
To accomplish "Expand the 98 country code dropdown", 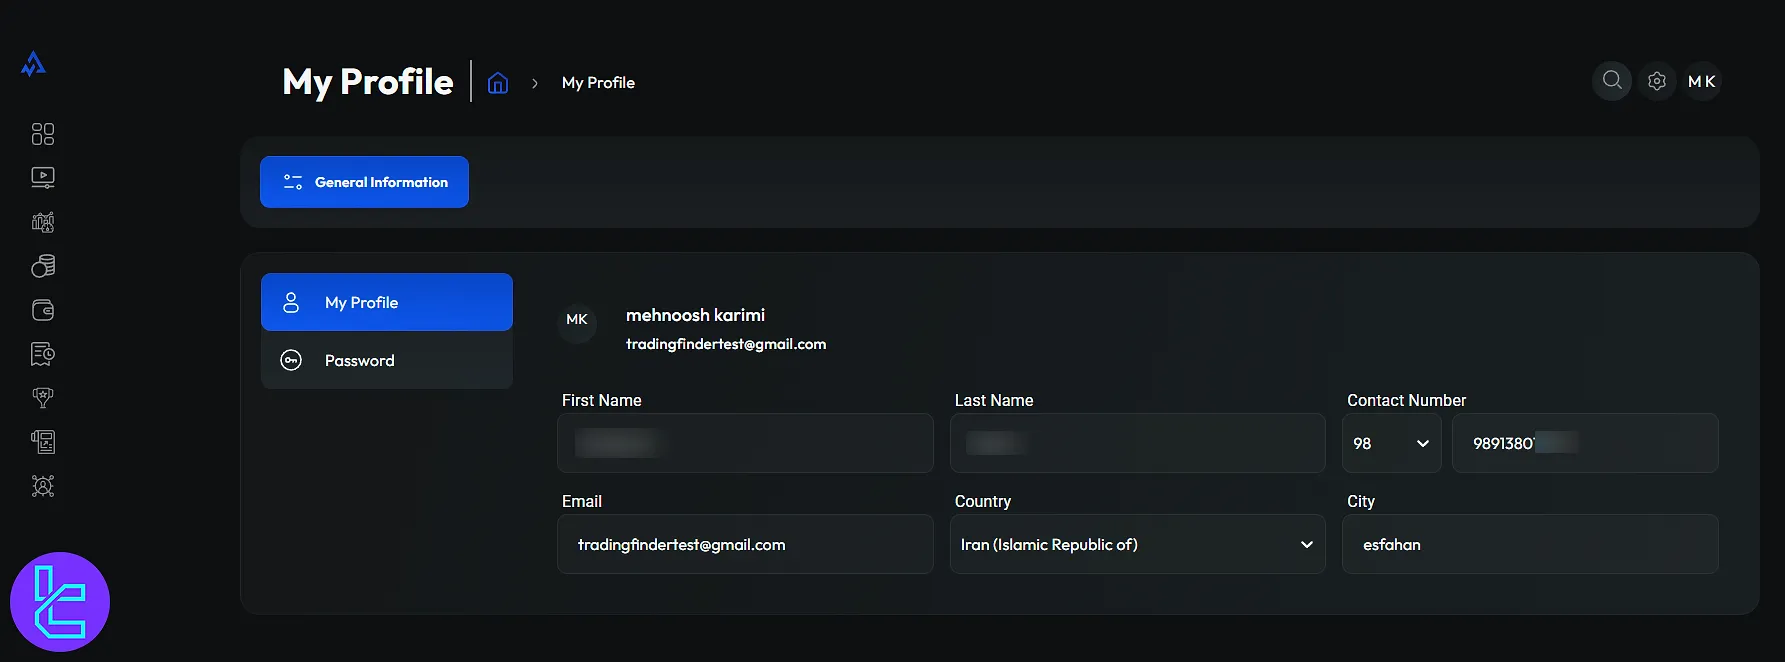I will coord(1391,443).
